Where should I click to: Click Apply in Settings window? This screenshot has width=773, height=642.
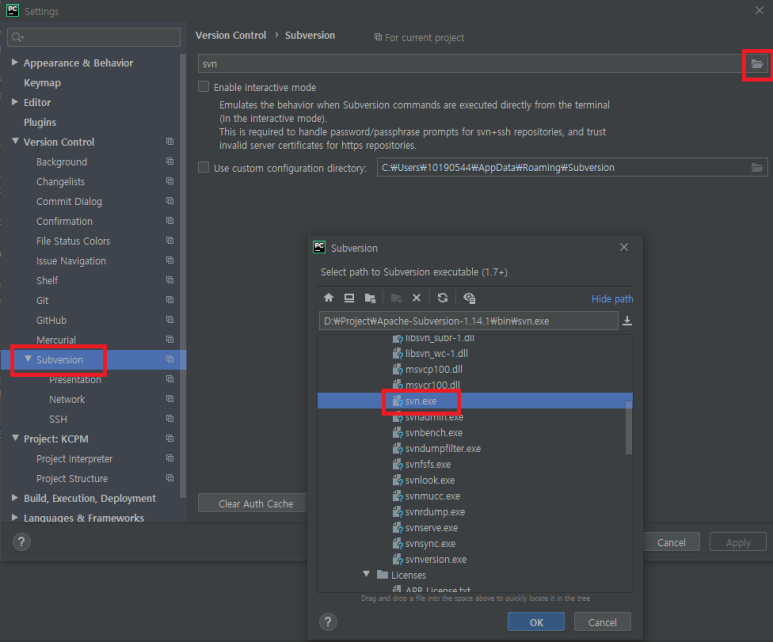[x=738, y=542]
